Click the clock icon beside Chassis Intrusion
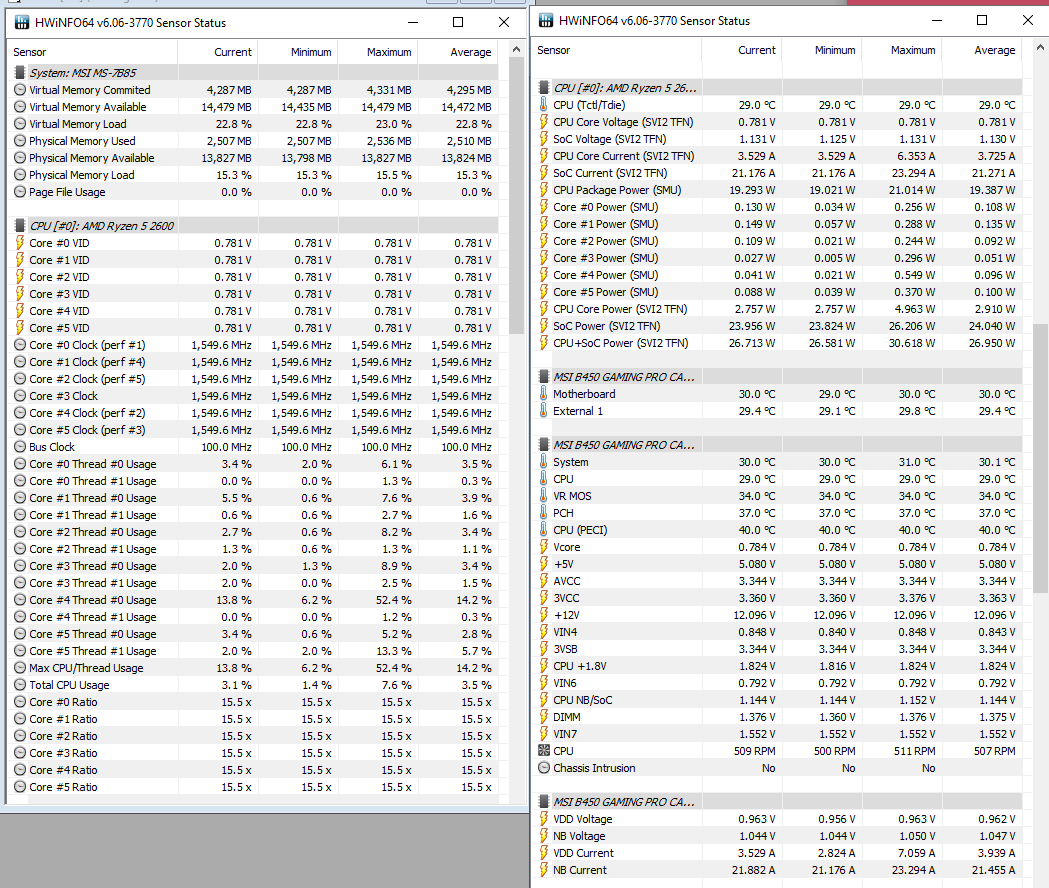Image resolution: width=1049 pixels, height=888 pixels. click(x=544, y=768)
